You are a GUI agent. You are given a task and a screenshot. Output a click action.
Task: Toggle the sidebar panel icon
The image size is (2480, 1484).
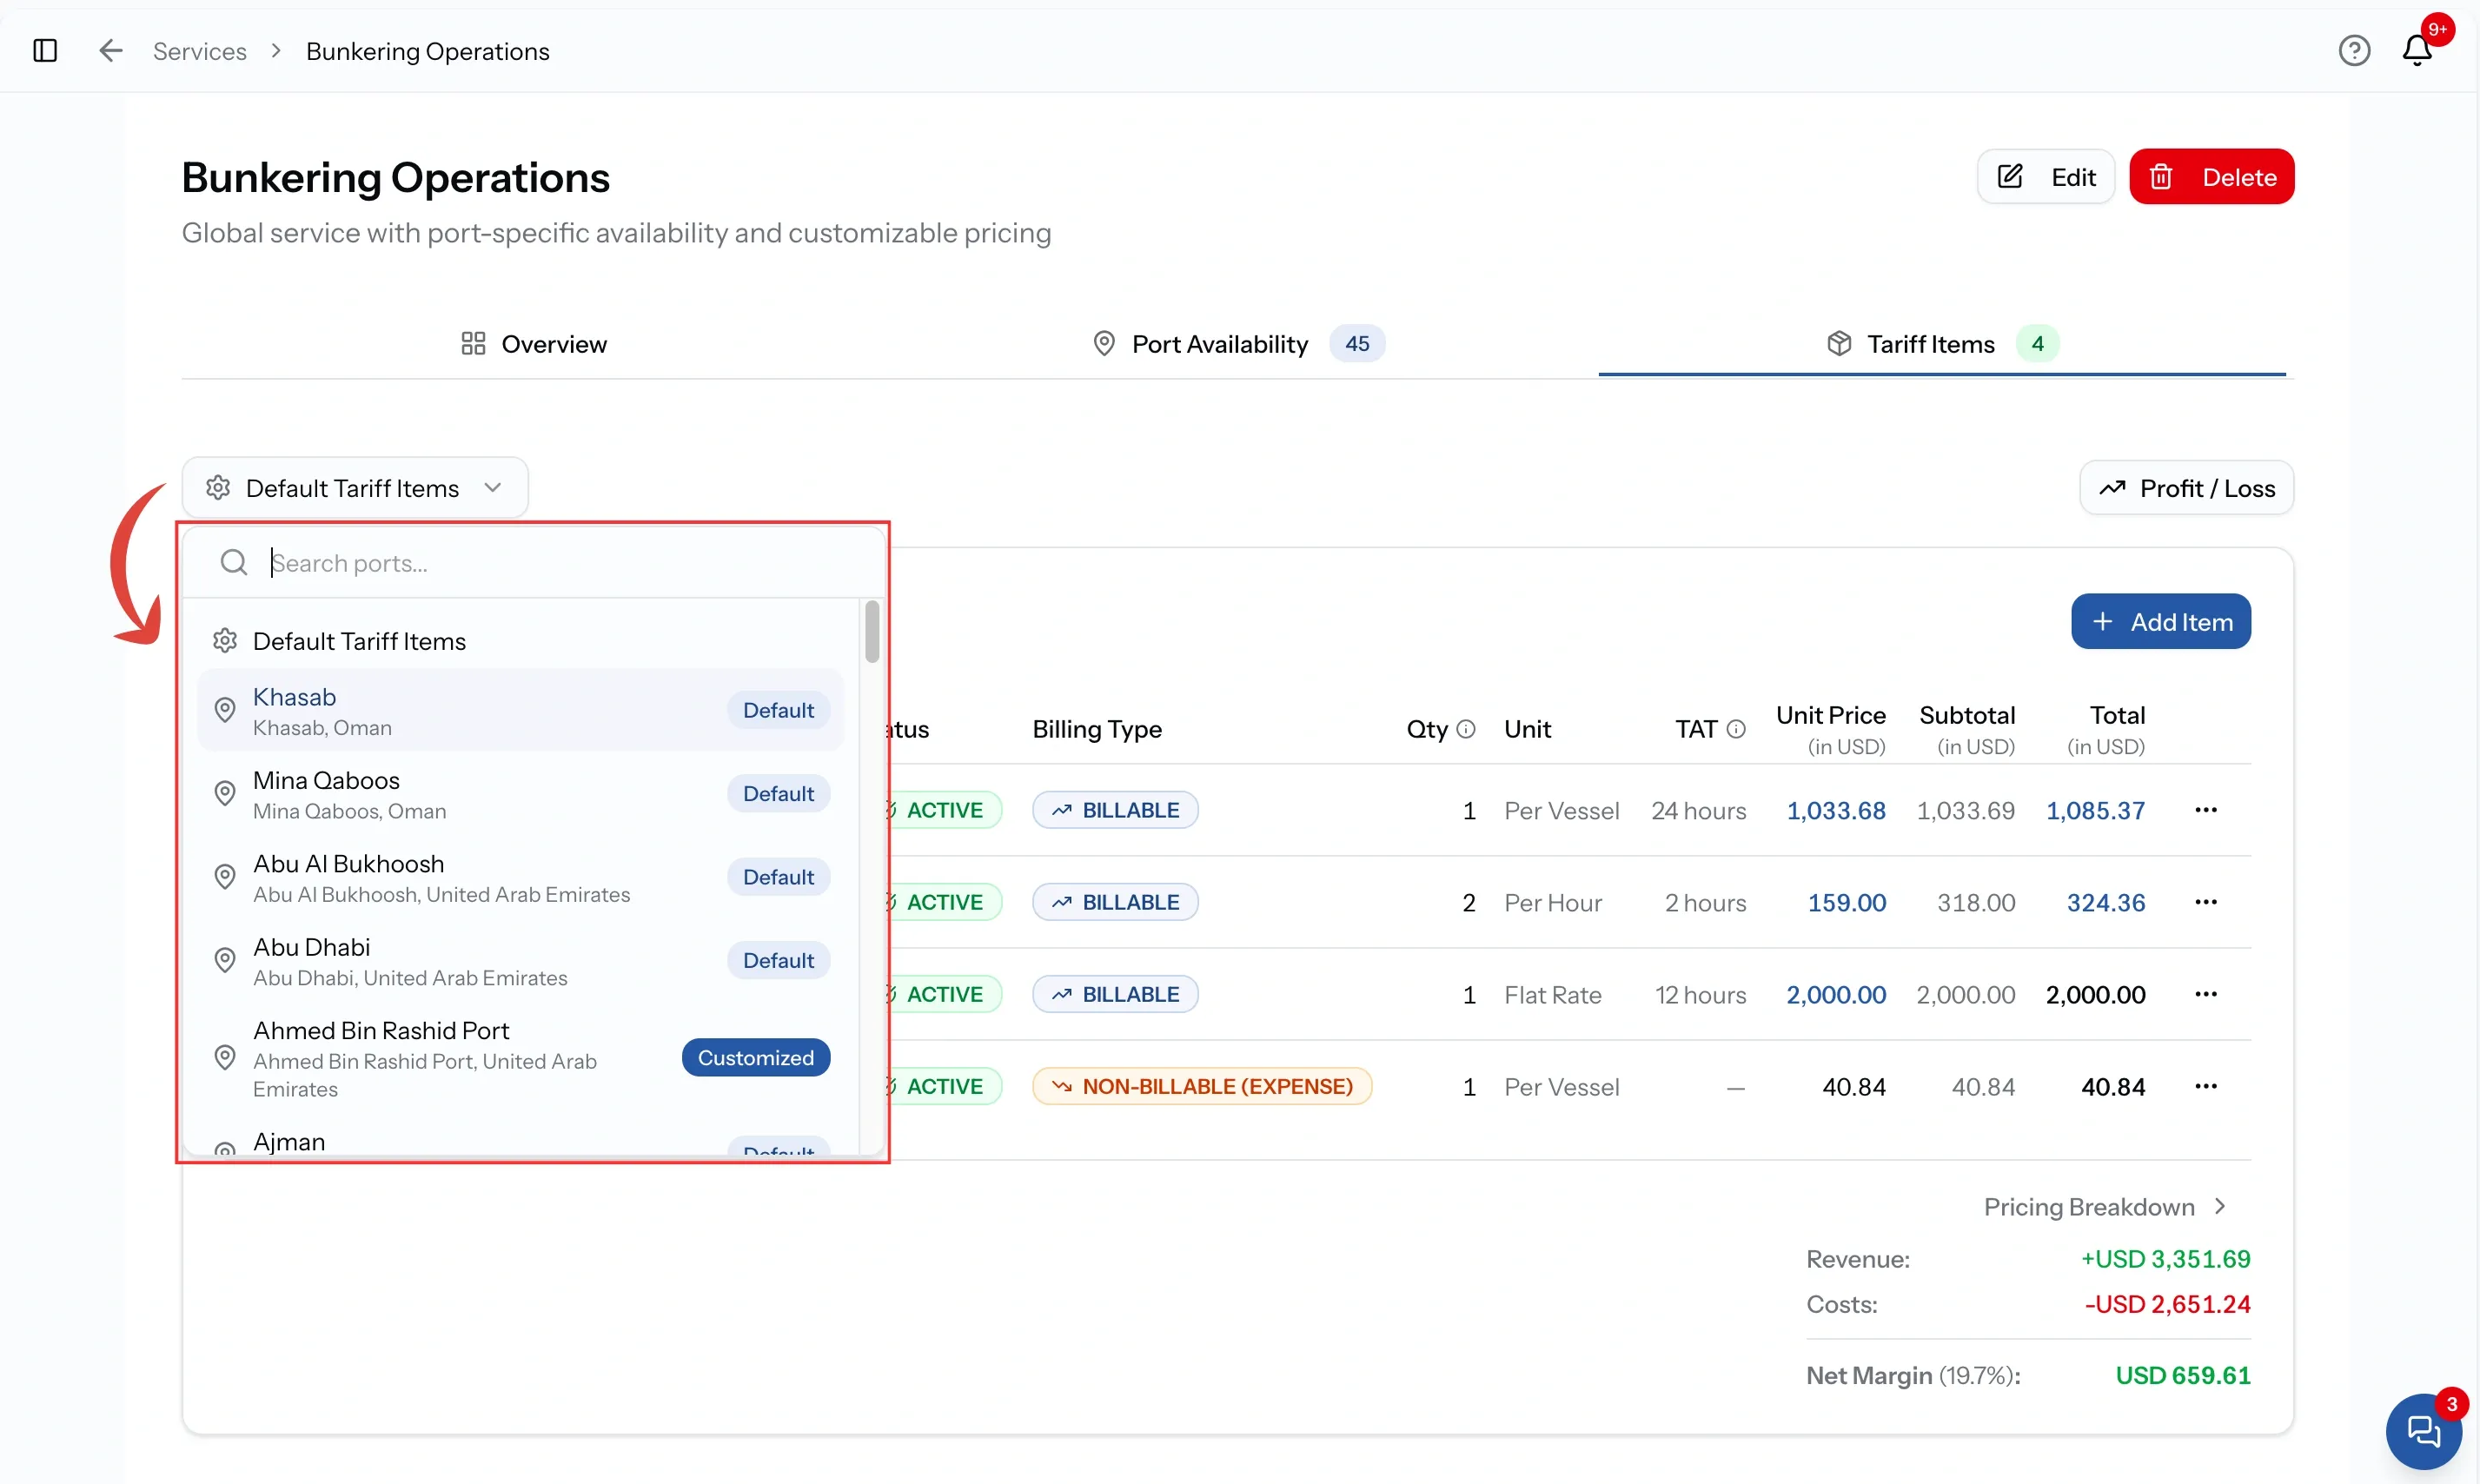[45, 50]
